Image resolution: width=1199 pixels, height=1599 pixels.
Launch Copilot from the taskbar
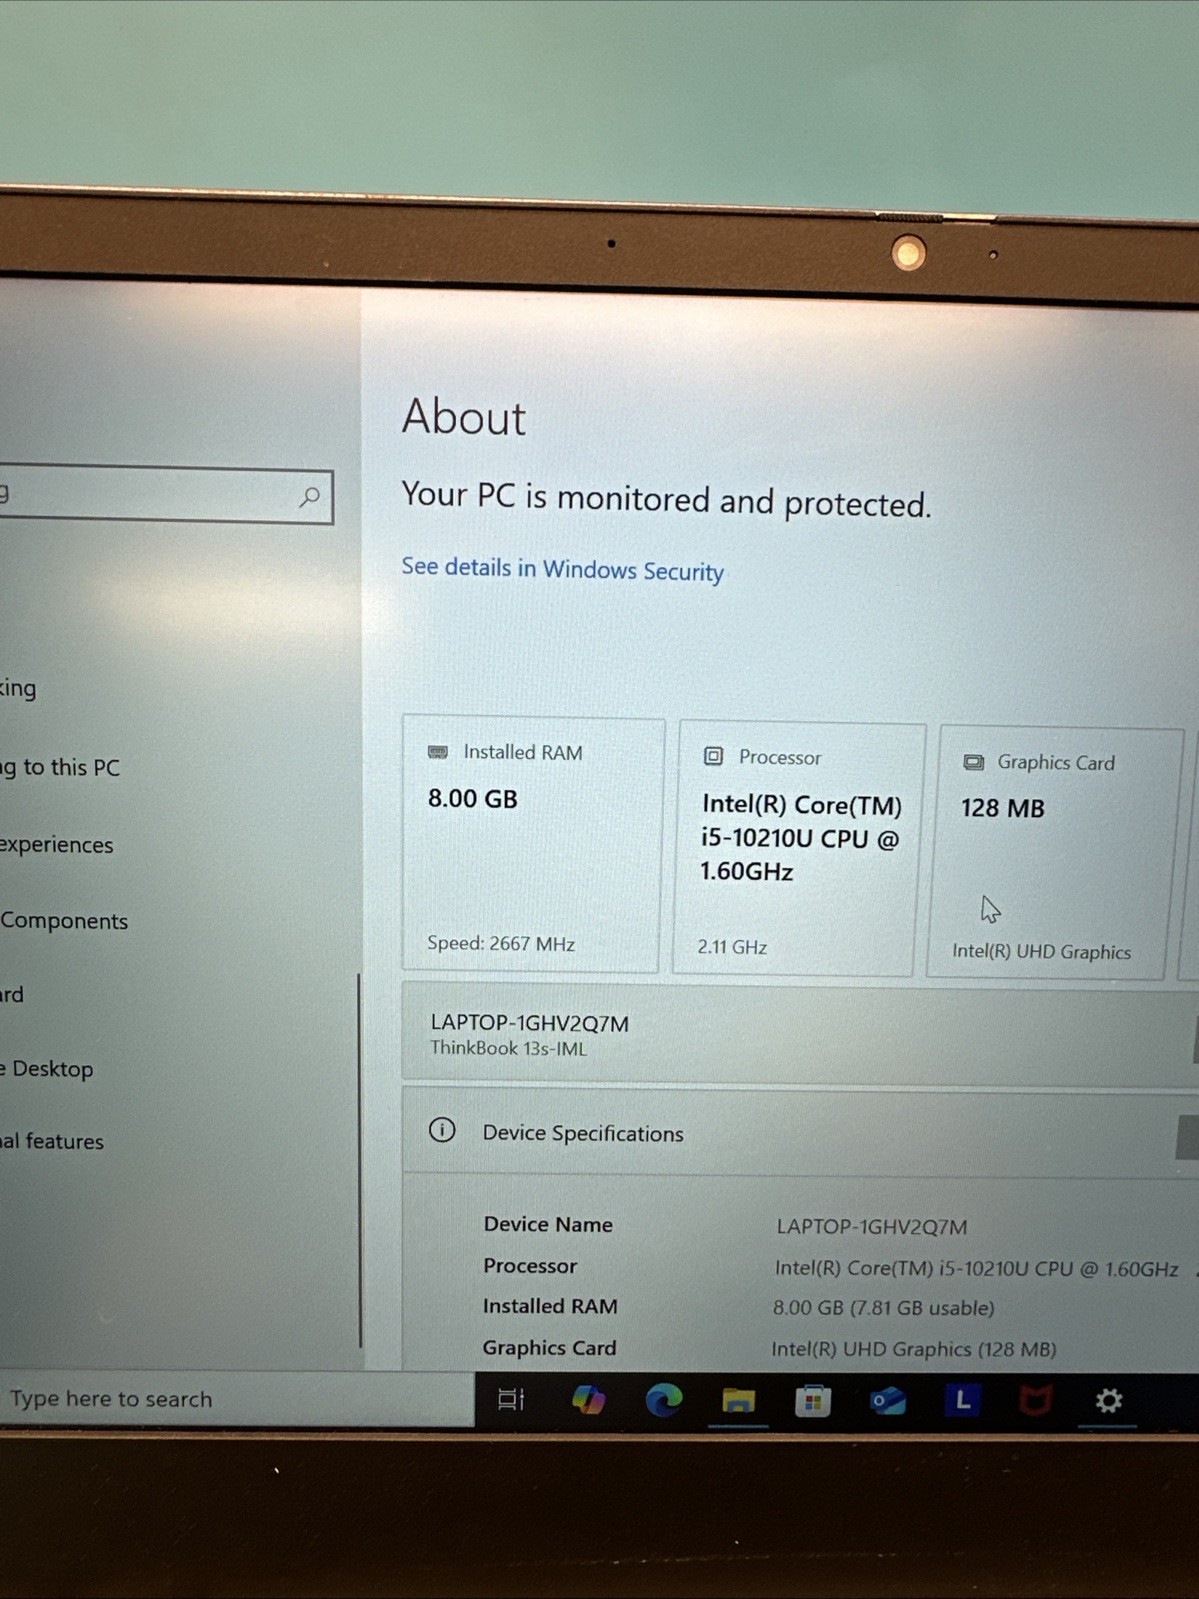(588, 1400)
